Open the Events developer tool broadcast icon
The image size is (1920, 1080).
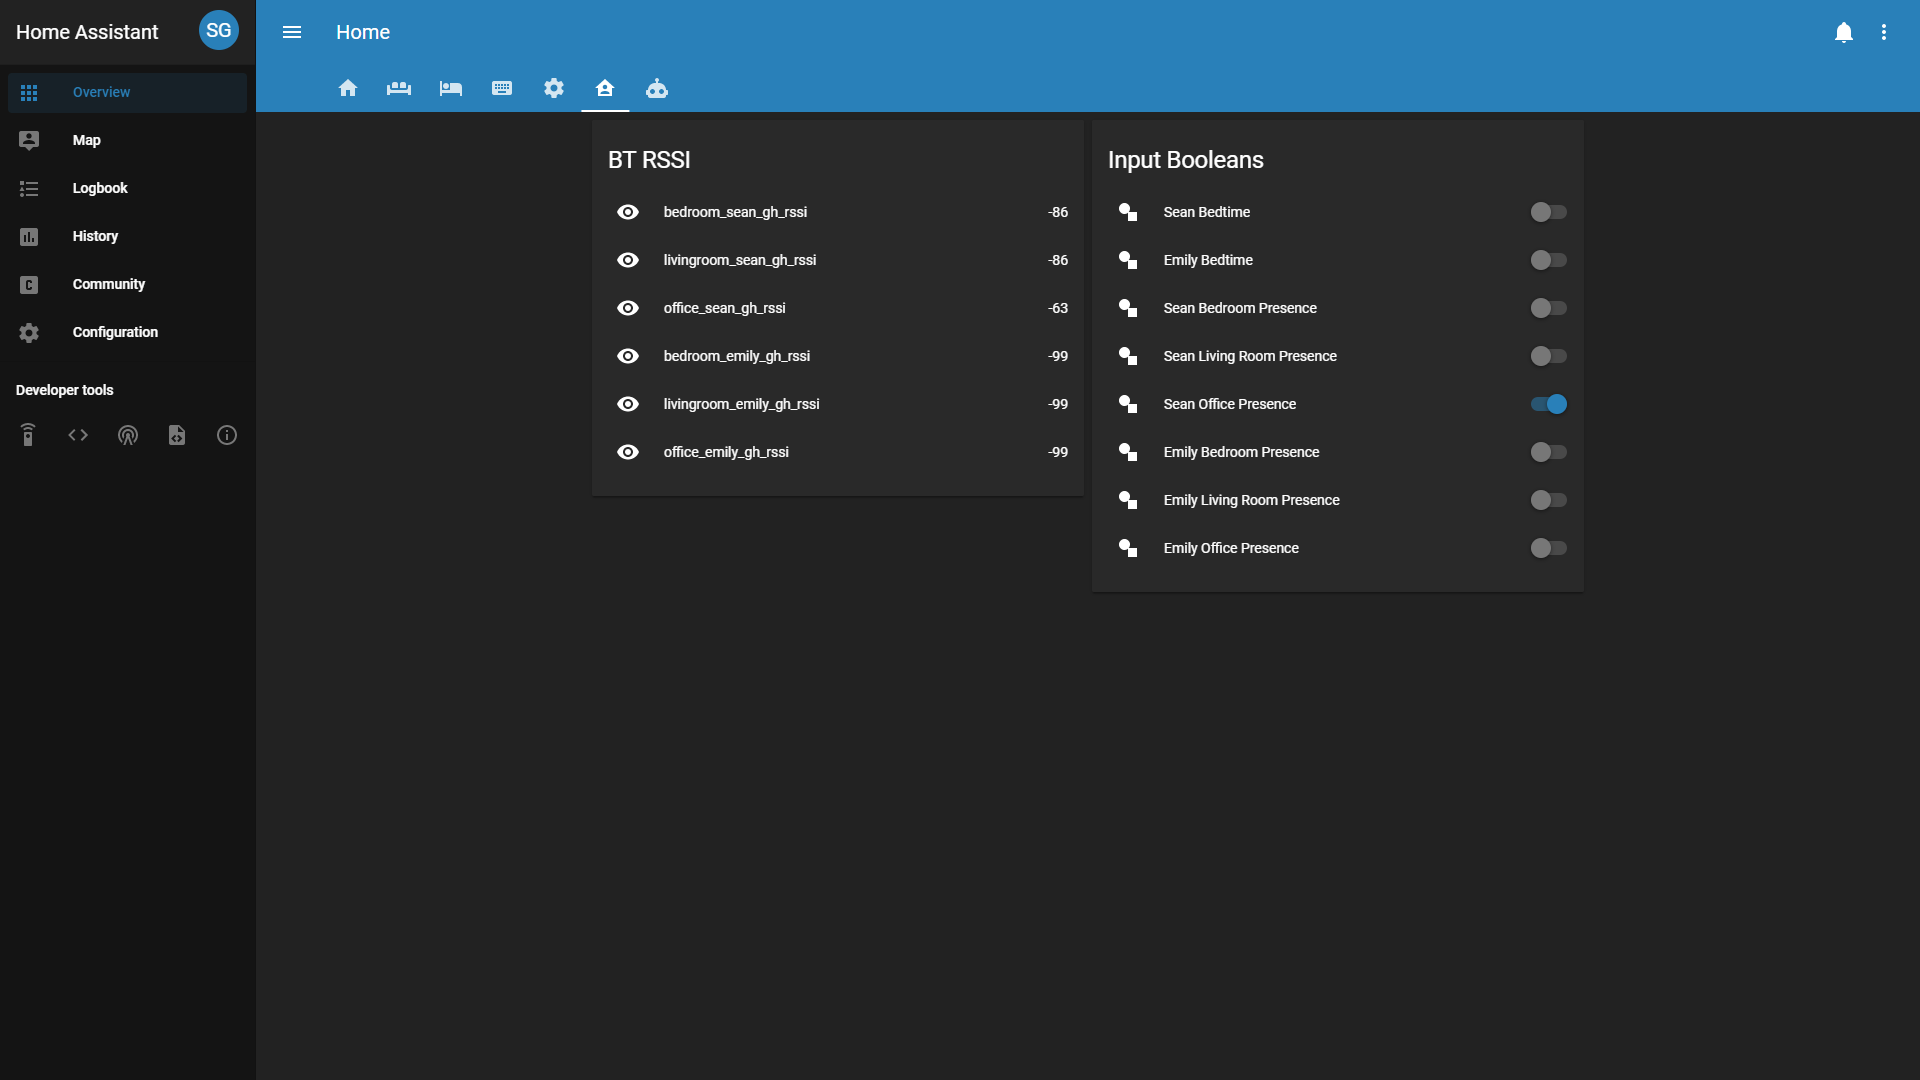(x=128, y=435)
